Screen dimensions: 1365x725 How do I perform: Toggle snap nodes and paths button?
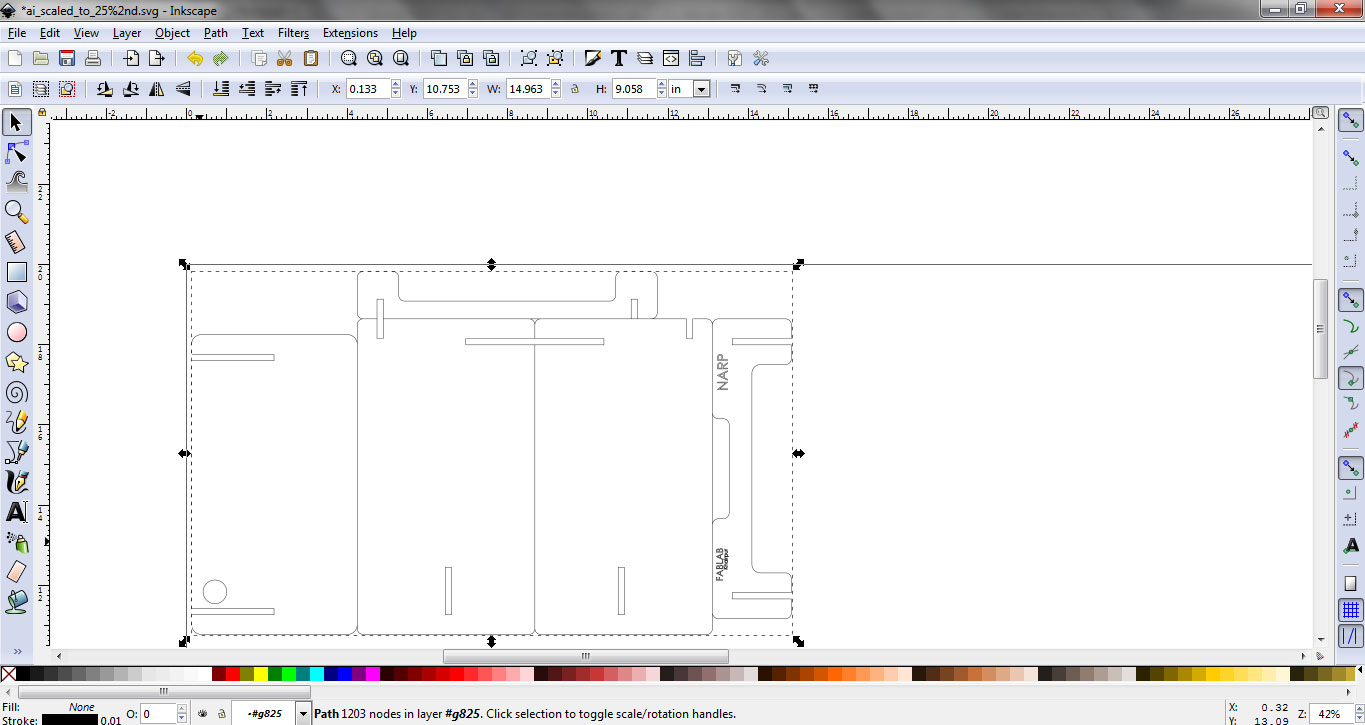[1351, 299]
